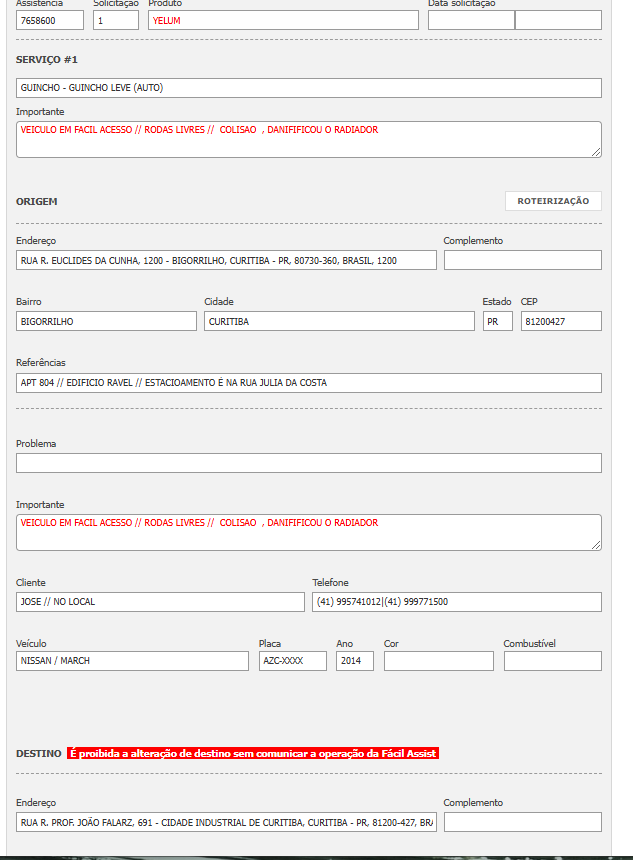This screenshot has height=860, width=633.
Task: Select the Bairro field with BIGORRILHO
Action: [x=106, y=321]
